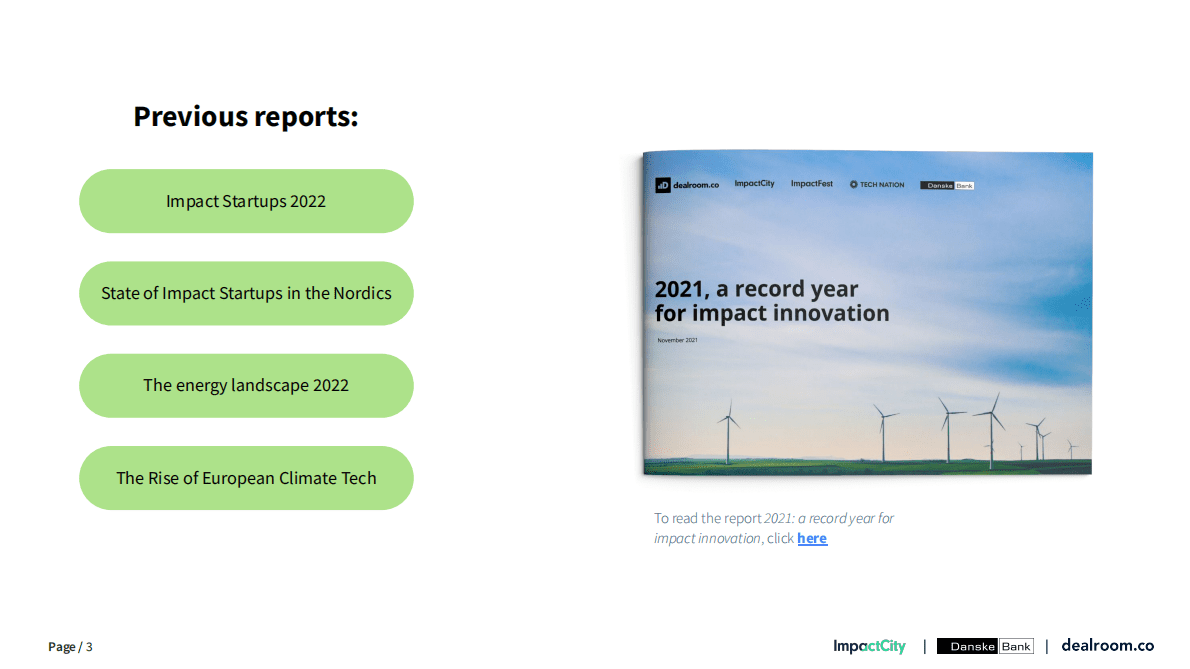1190x669 pixels.
Task: Click the Tech Nation logo on the cover
Action: (876, 185)
